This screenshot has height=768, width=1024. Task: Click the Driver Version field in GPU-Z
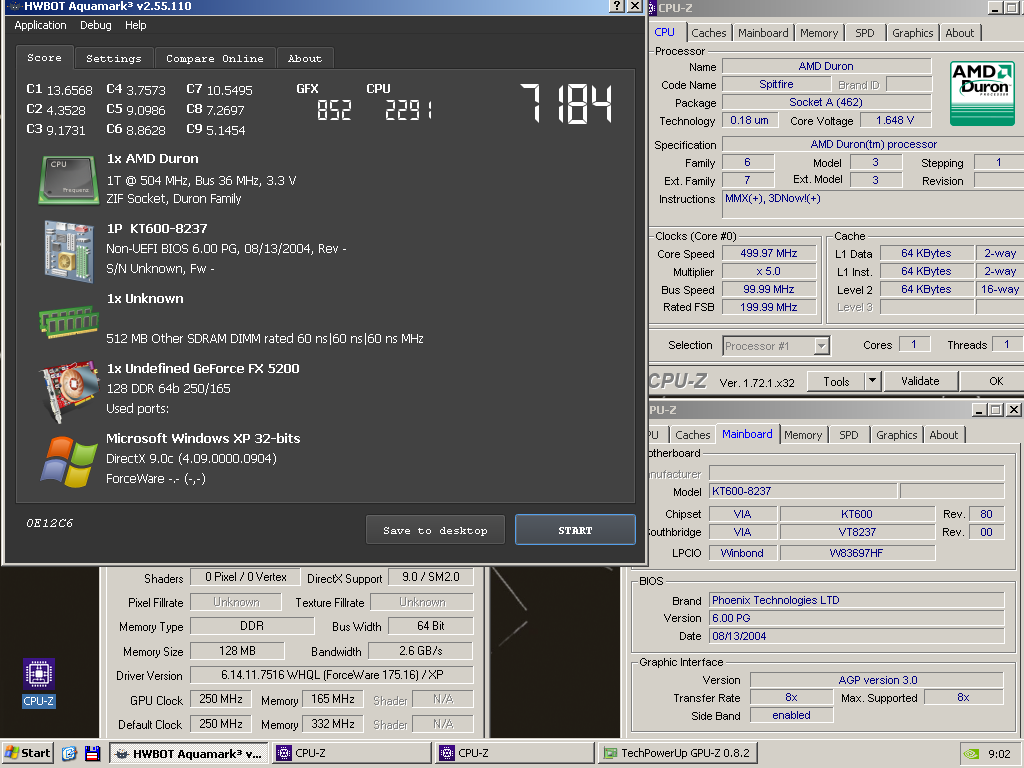click(x=332, y=675)
